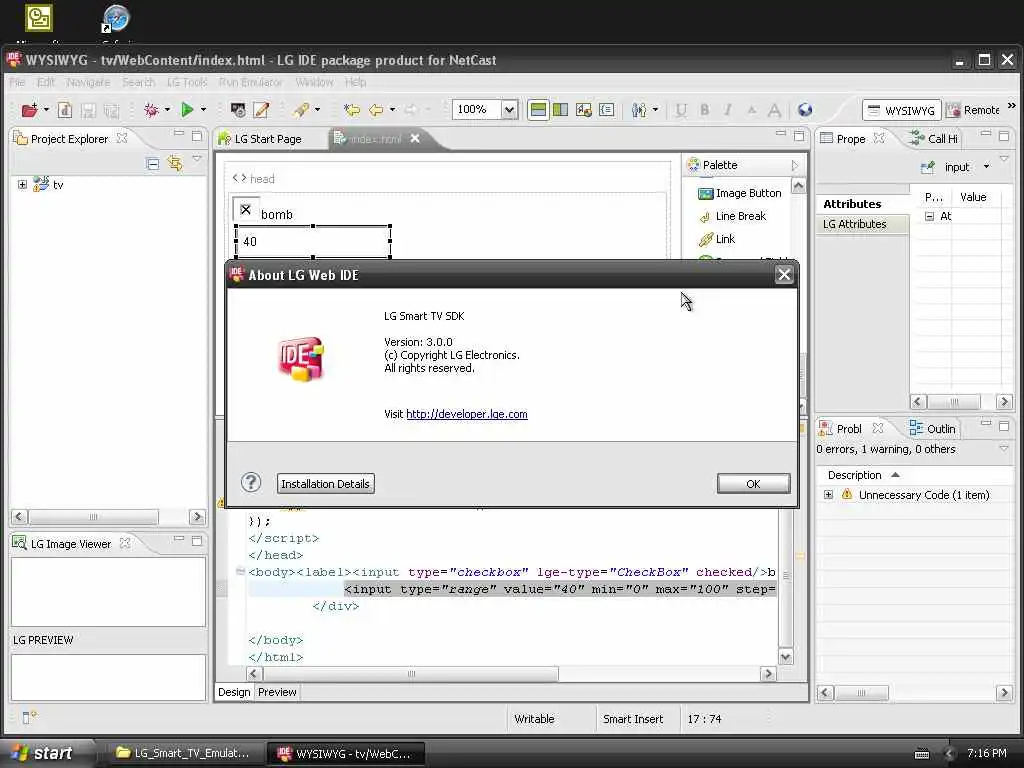
Task: Open the Help menu
Action: [355, 82]
